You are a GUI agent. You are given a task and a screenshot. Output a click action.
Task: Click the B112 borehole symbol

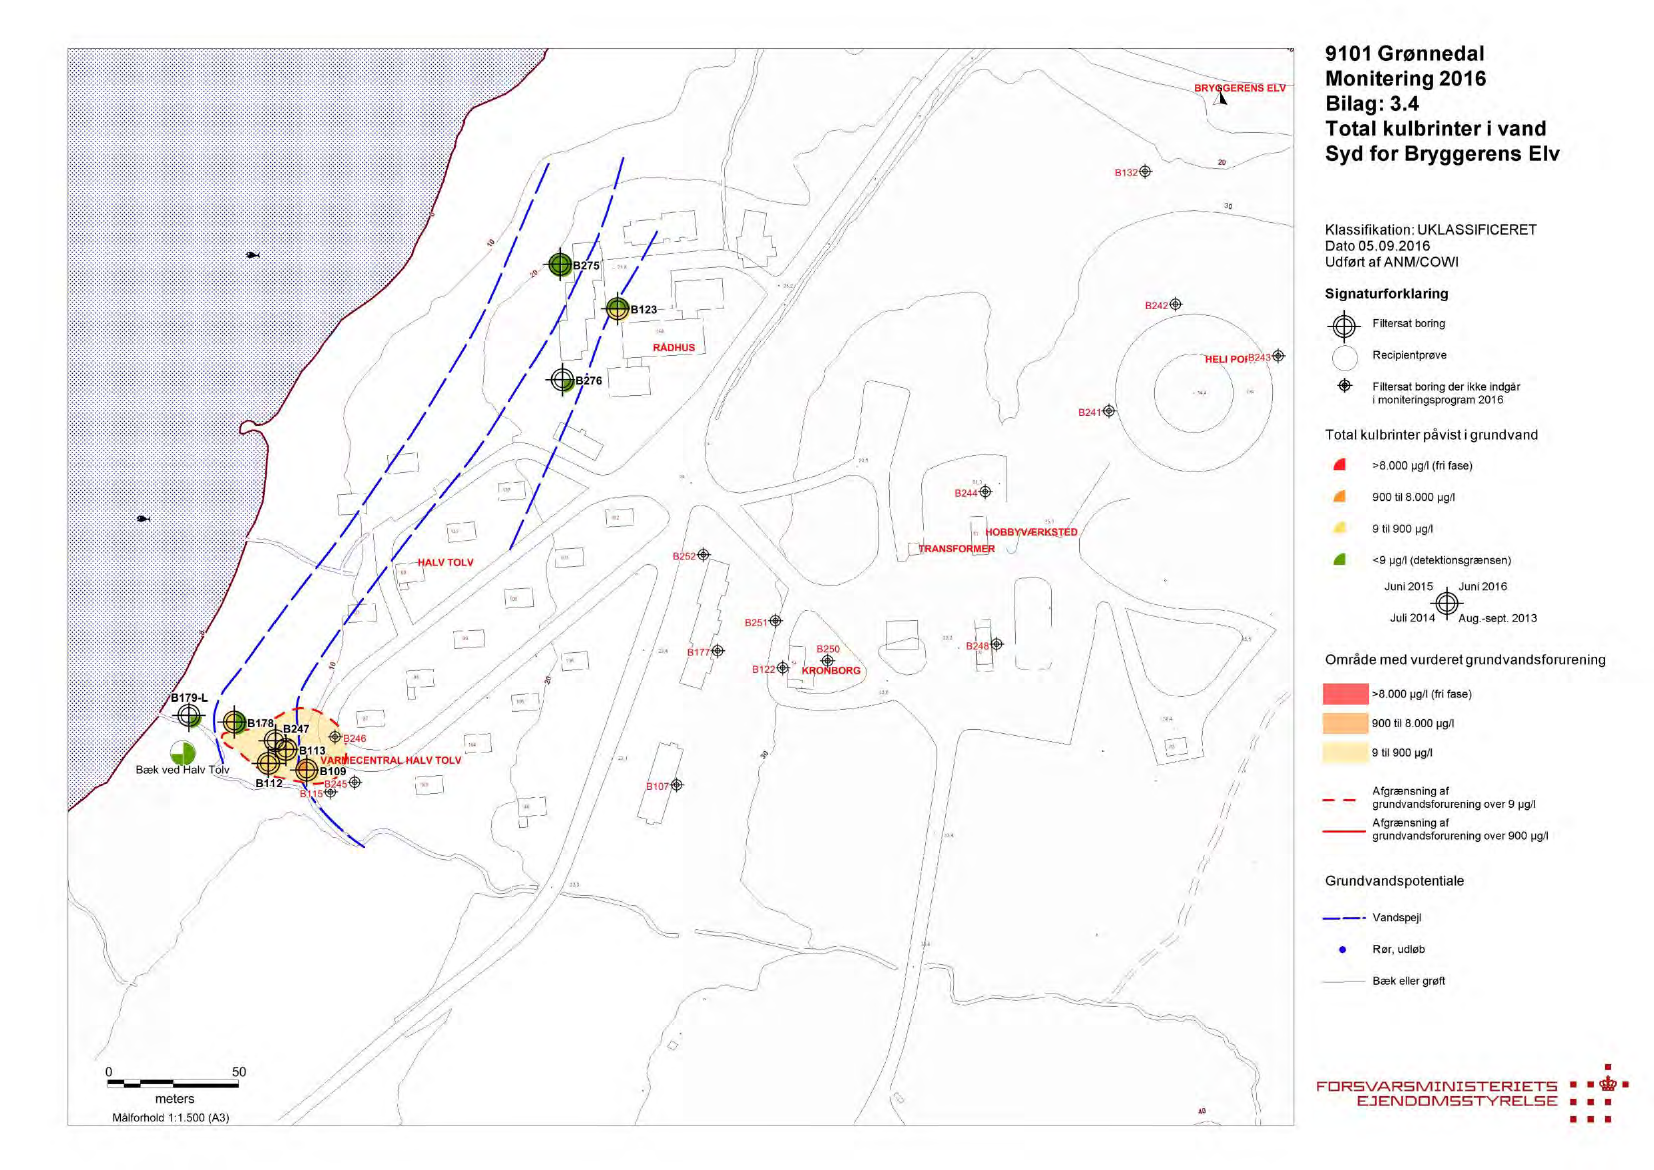268,763
